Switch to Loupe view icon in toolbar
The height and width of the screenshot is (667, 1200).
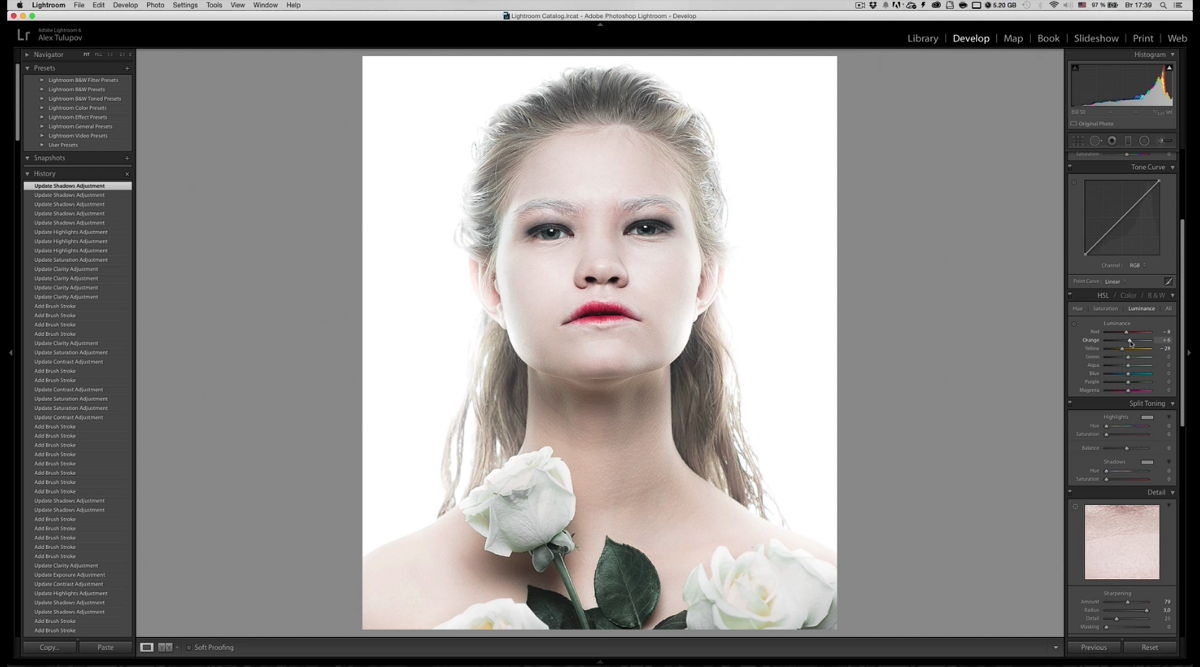(x=147, y=647)
